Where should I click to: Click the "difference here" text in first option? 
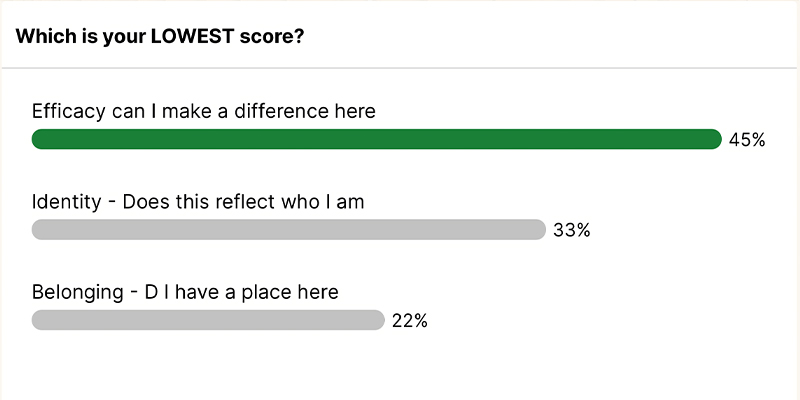[305, 111]
